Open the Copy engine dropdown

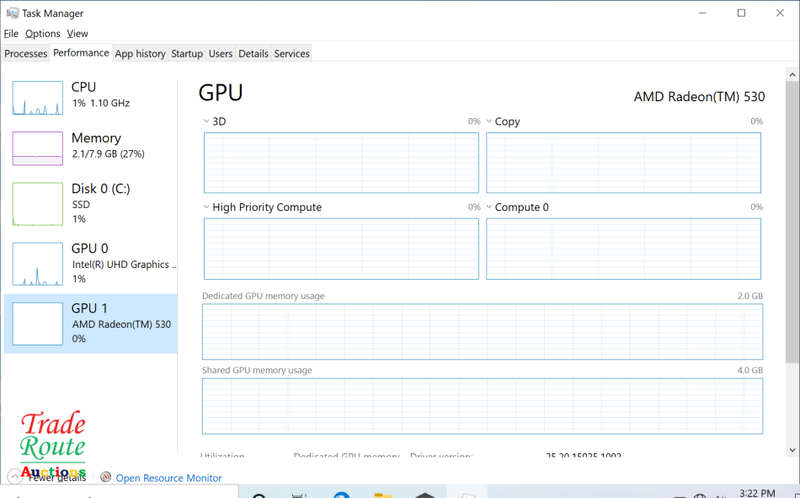coord(489,121)
